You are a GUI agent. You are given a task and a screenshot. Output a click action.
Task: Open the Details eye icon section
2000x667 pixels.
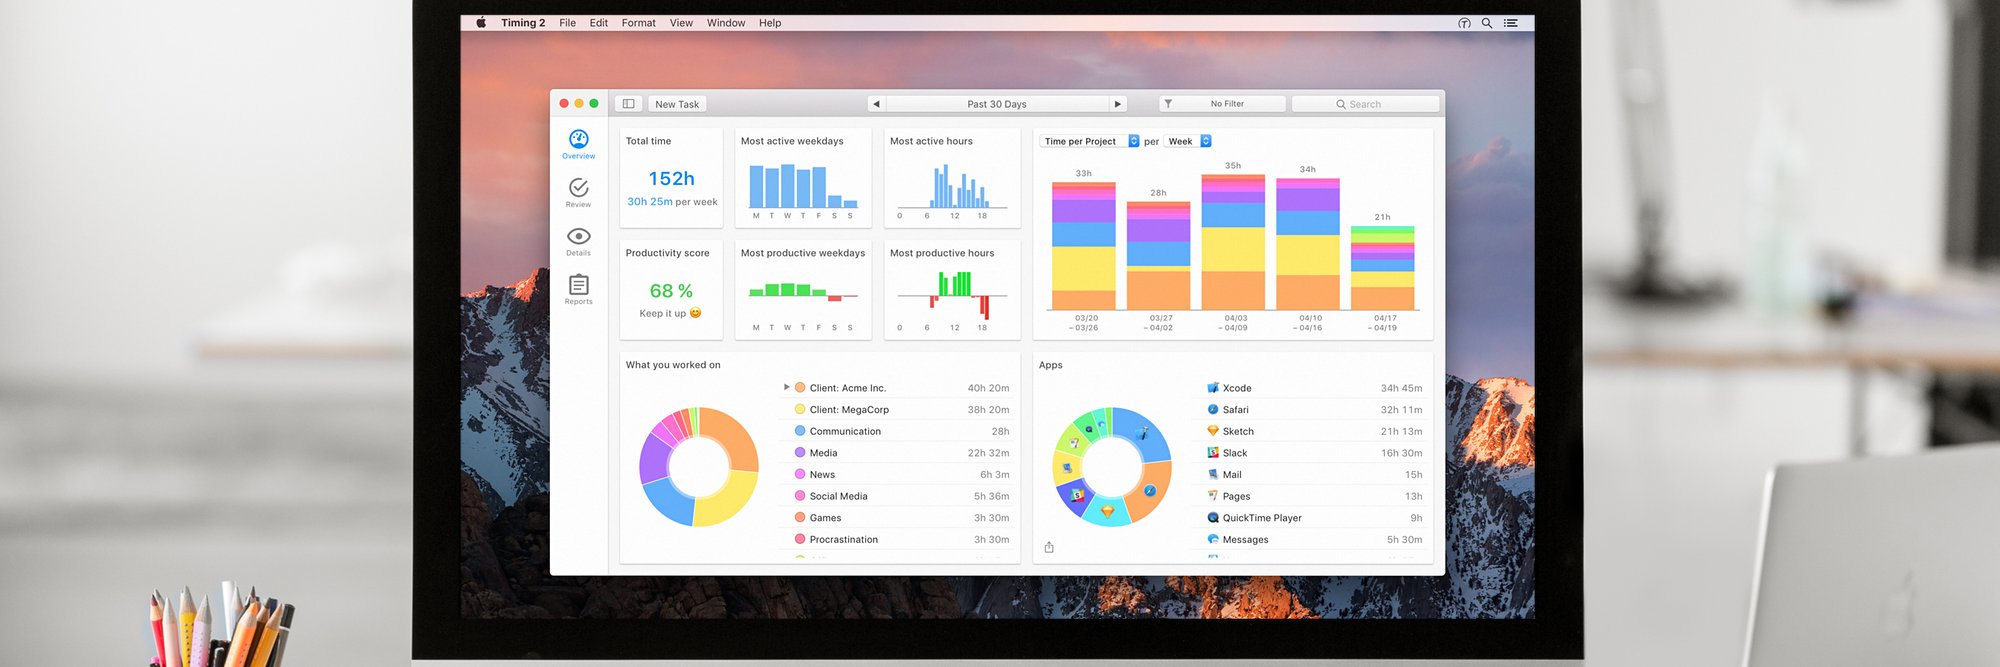[x=578, y=241]
